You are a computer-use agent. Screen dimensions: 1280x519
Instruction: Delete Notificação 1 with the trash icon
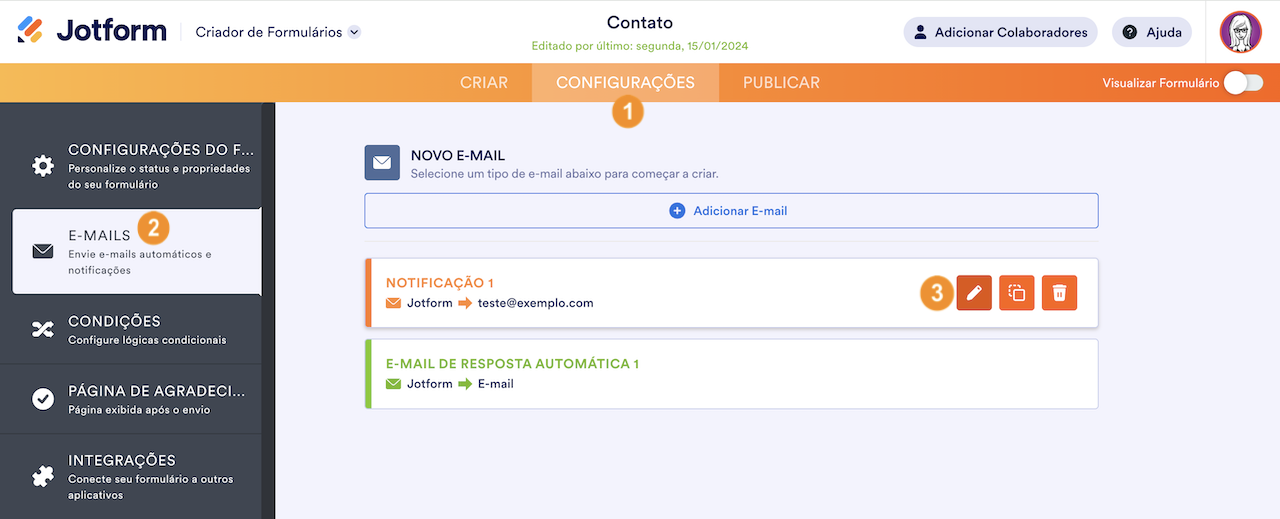click(1060, 293)
